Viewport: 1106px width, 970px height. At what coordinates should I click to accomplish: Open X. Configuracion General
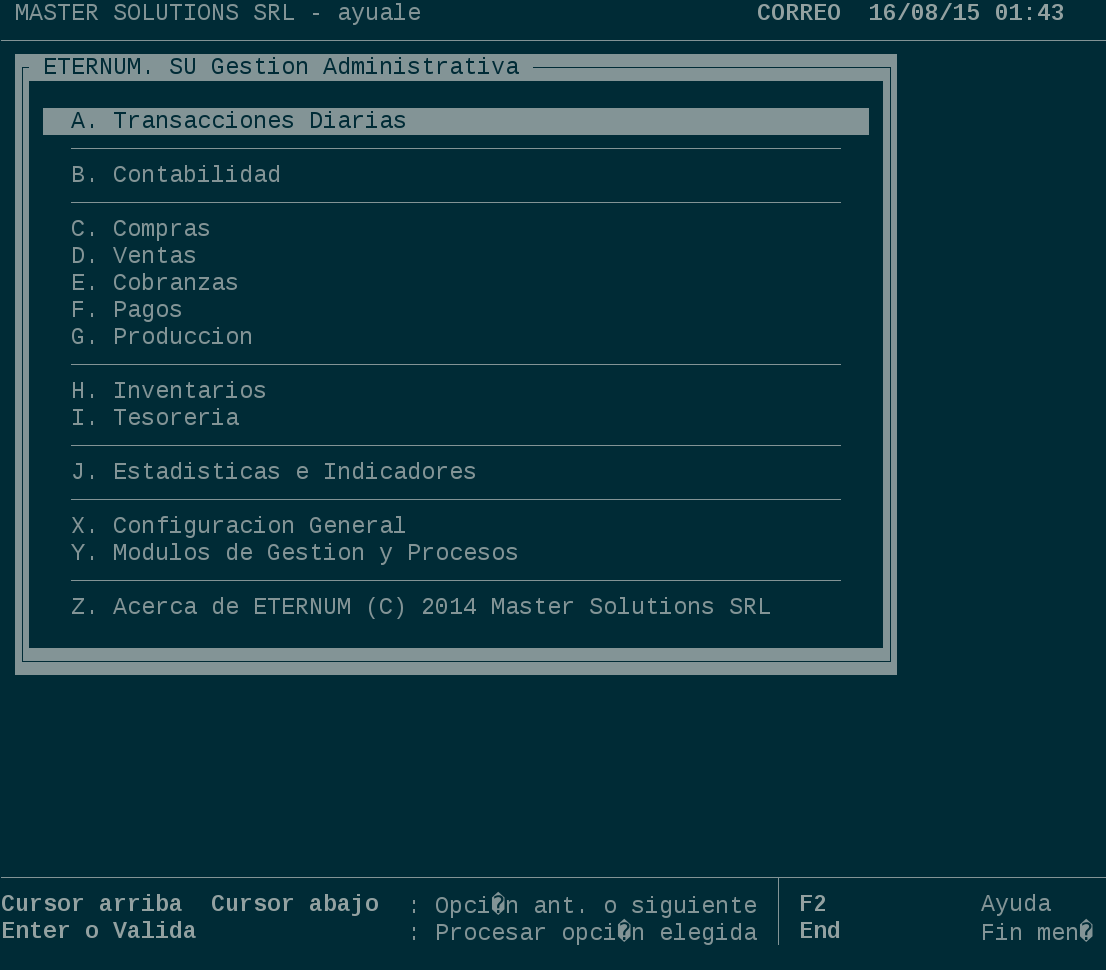click(x=238, y=526)
